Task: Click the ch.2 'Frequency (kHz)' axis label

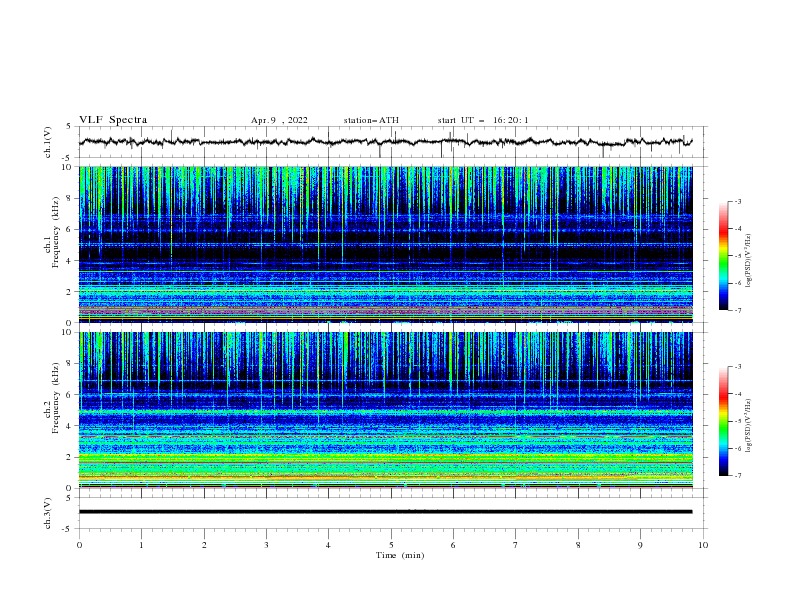Action: [x=55, y=398]
